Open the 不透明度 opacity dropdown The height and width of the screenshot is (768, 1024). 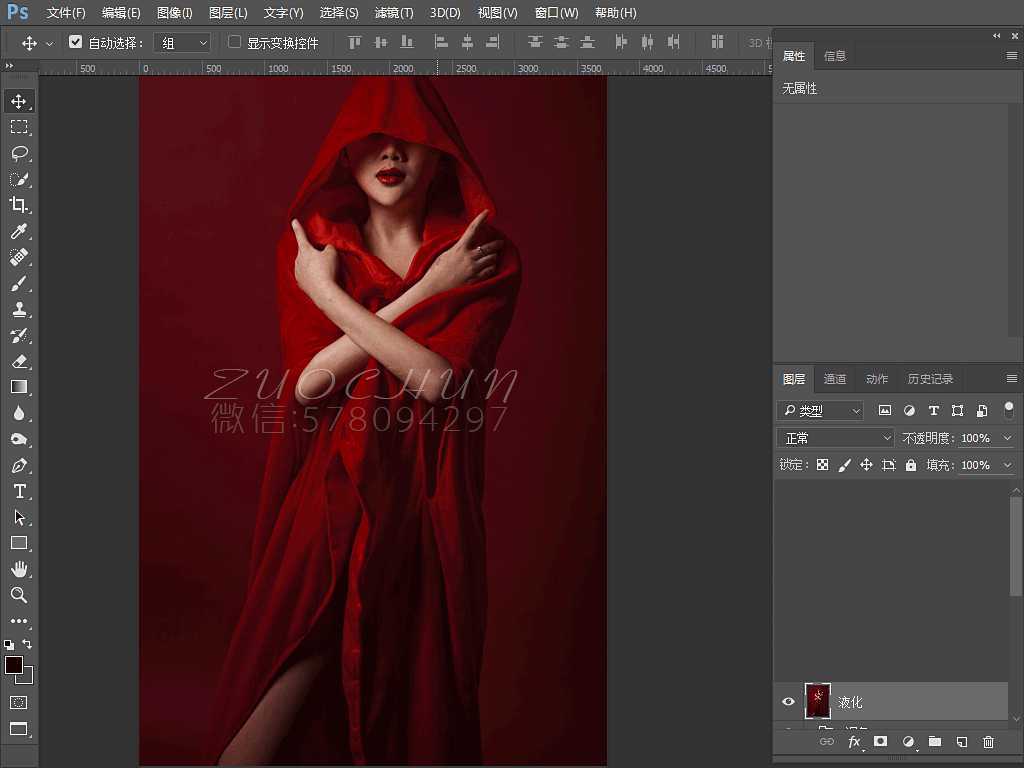[x=1006, y=437]
